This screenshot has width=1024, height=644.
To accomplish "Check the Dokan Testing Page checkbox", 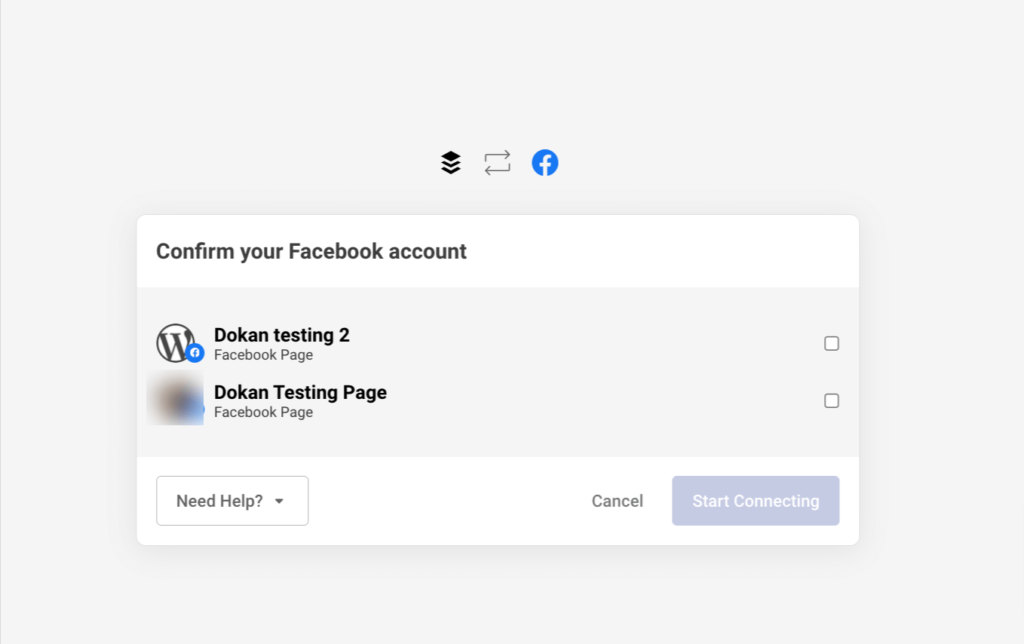I will coord(831,401).
